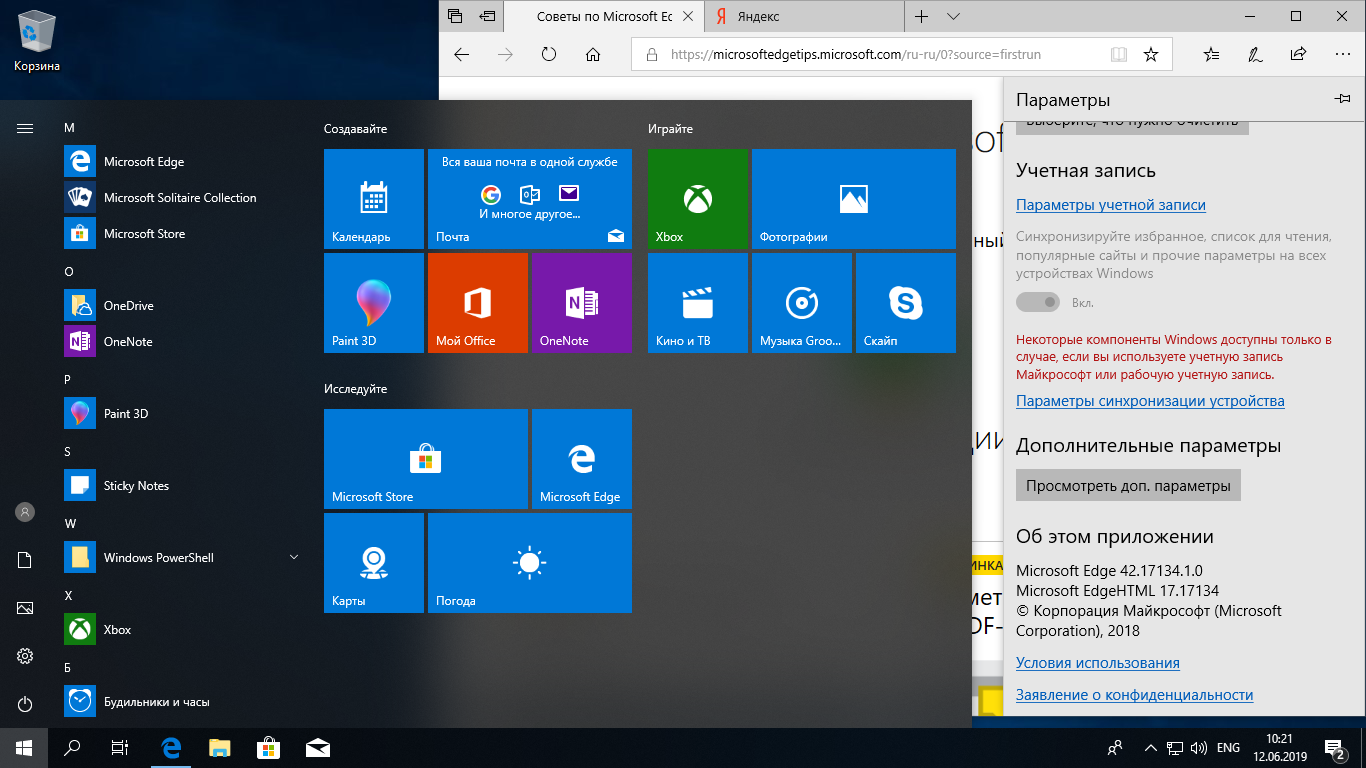Open Documents from Start sidebar
The width and height of the screenshot is (1366, 768).
[x=25, y=560]
